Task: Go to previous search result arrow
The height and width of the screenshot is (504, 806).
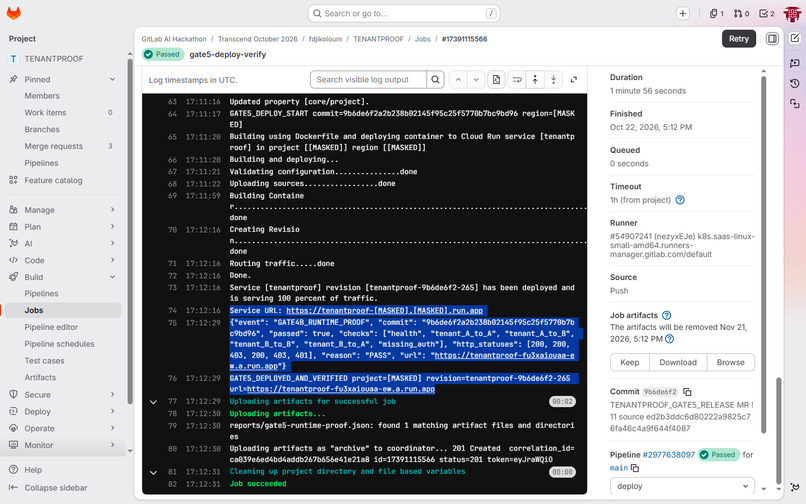Action: [x=458, y=80]
